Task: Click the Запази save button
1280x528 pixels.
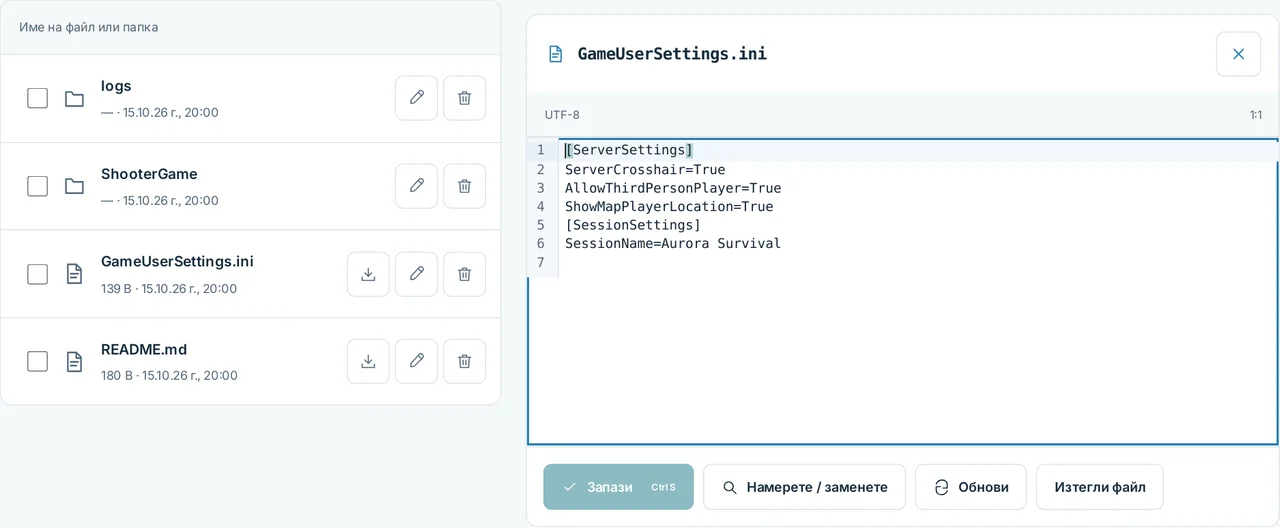Action: point(618,487)
